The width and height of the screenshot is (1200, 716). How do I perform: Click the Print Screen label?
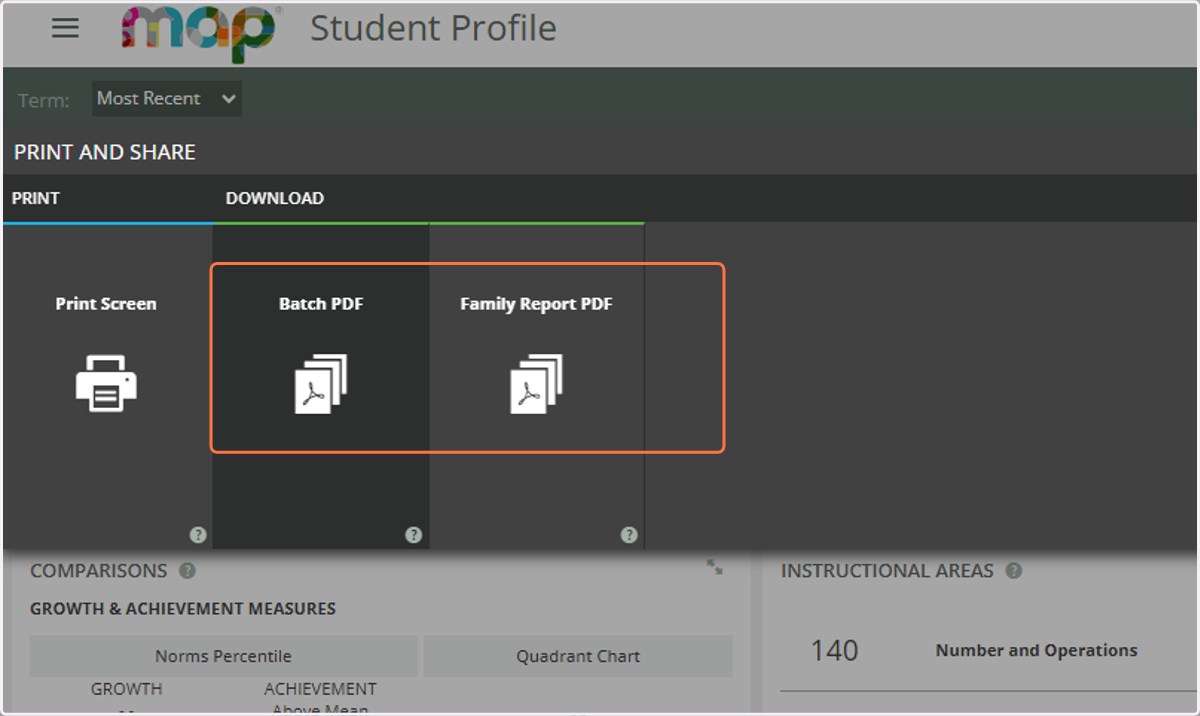pos(106,304)
